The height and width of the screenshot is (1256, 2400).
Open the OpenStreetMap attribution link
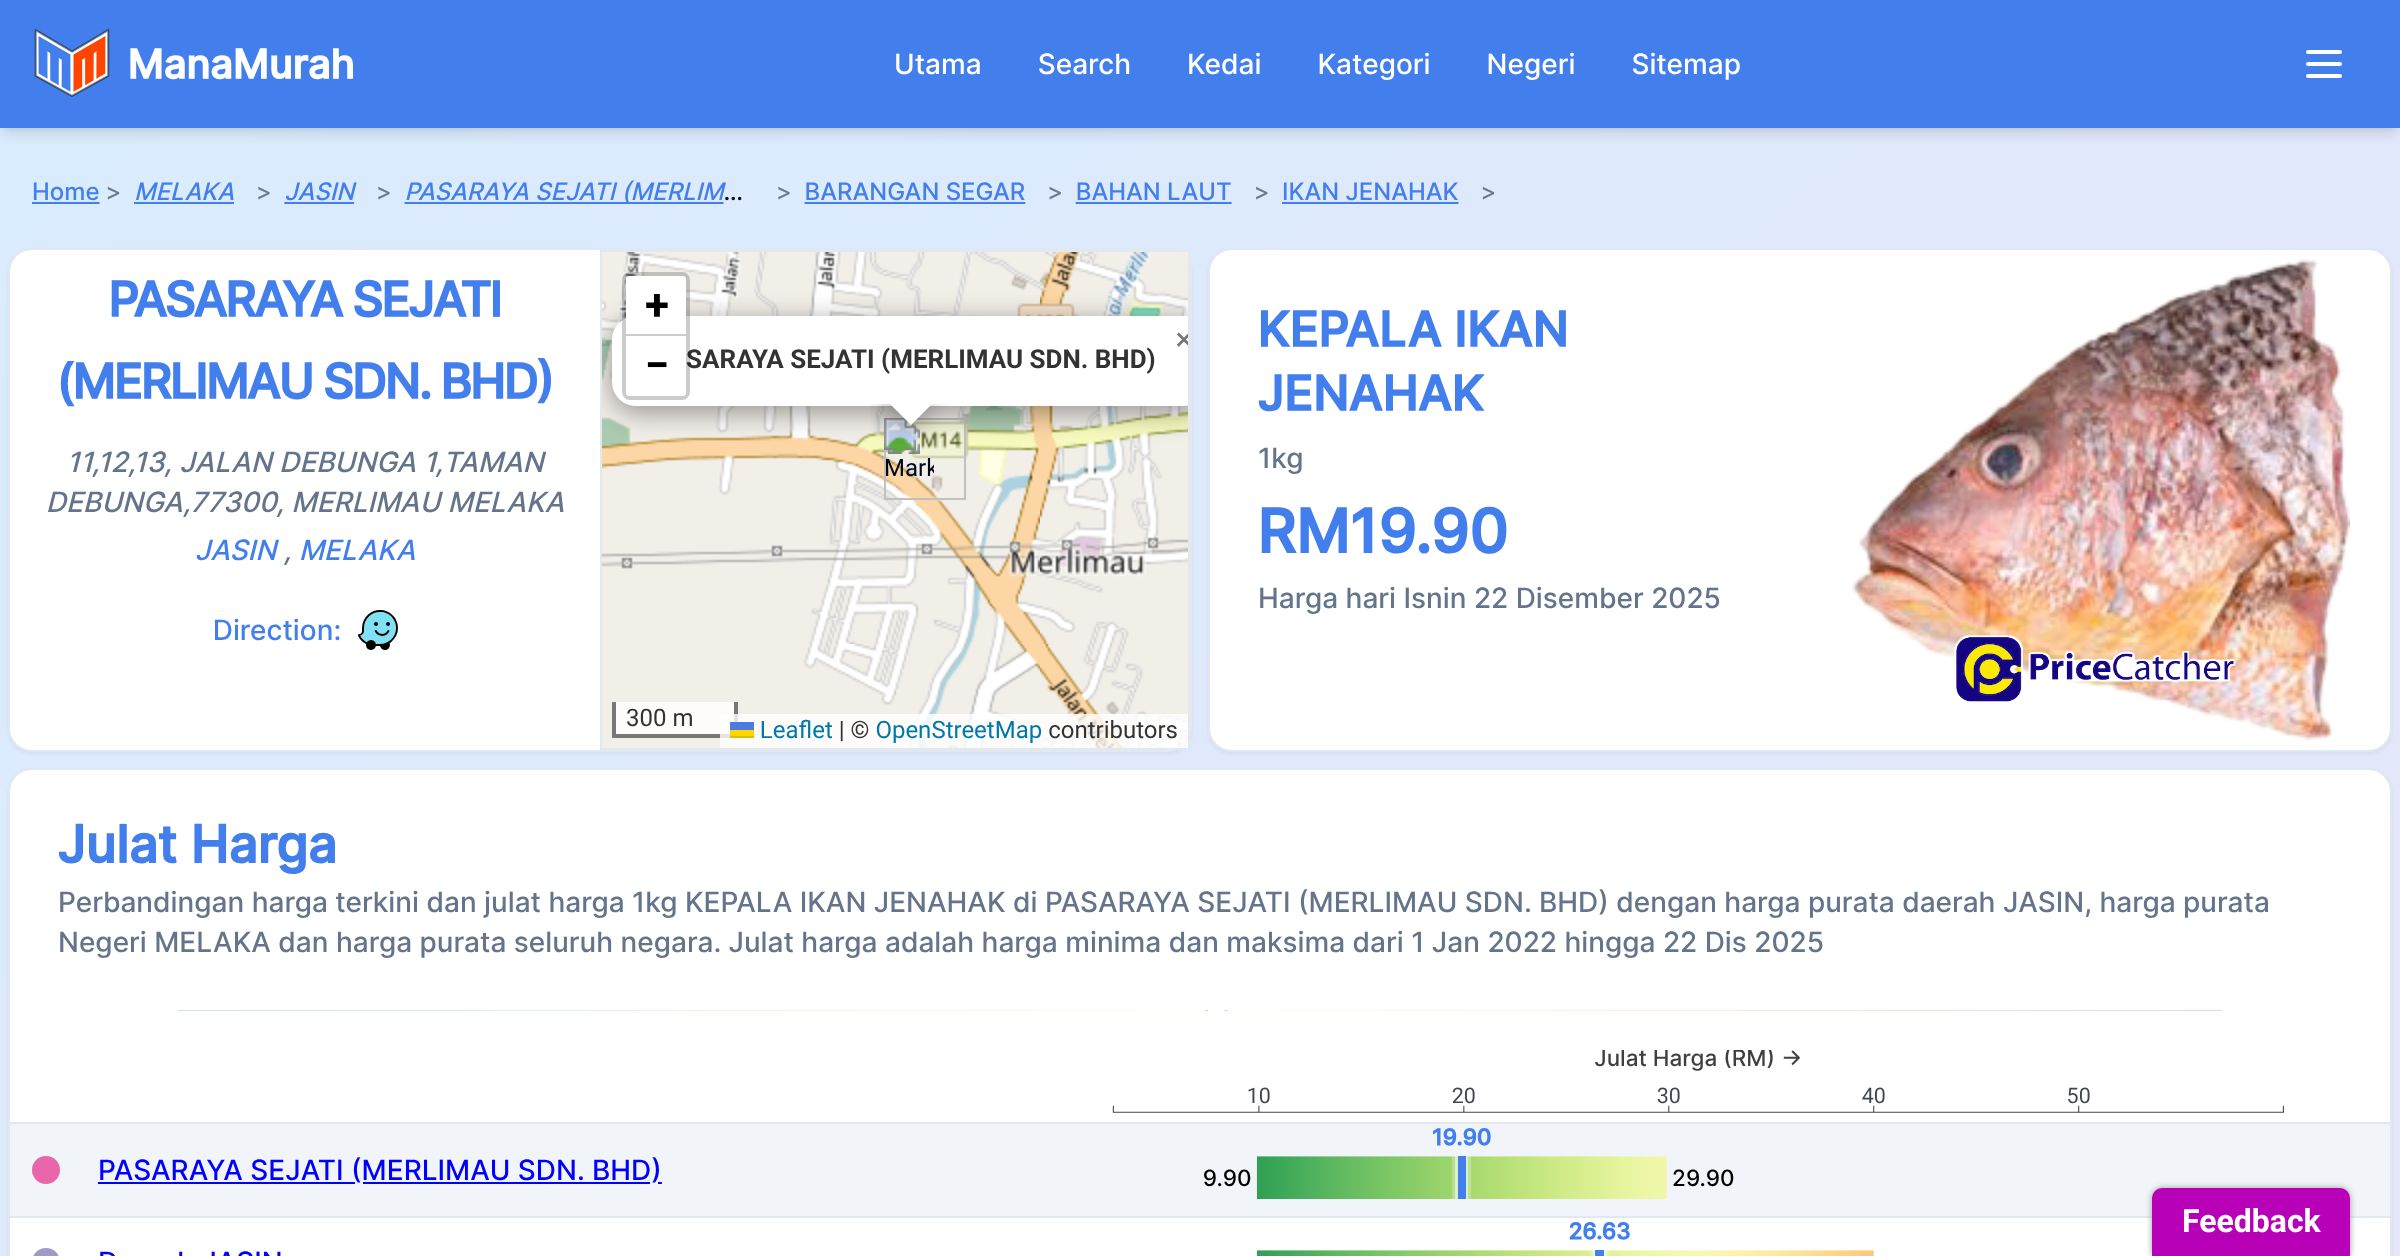click(x=958, y=730)
